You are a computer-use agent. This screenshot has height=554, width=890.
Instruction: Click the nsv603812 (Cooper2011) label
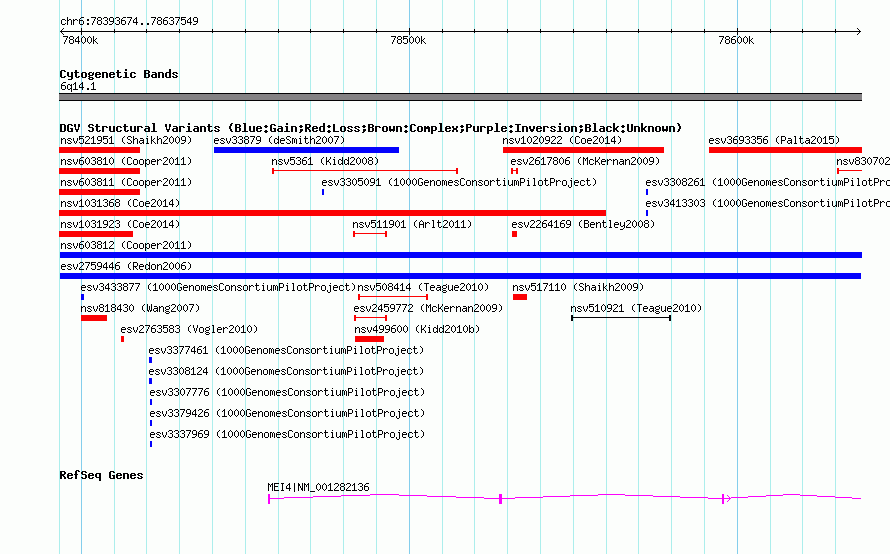coord(126,245)
